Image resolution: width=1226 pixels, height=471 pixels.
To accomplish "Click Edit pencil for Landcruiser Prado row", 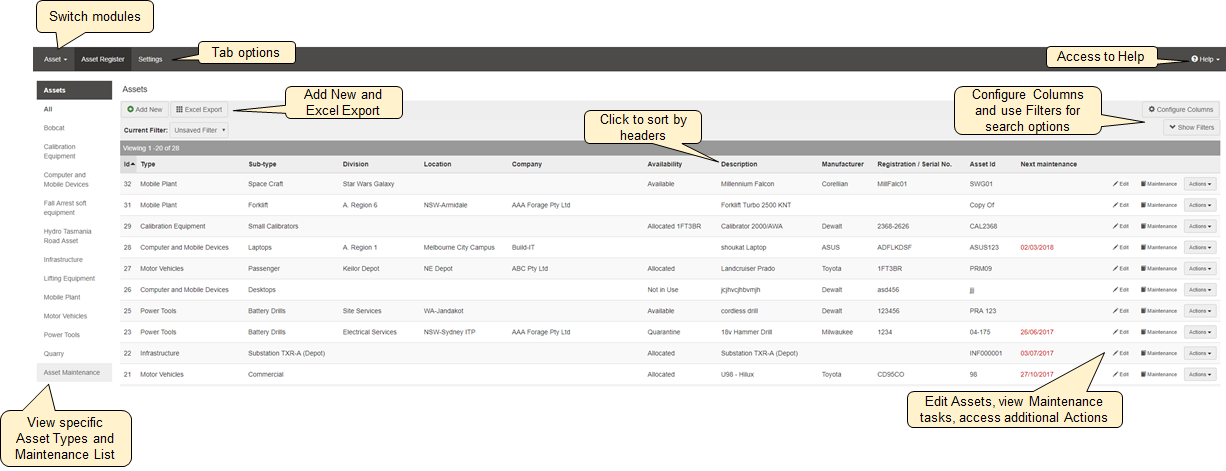I will 1120,268.
